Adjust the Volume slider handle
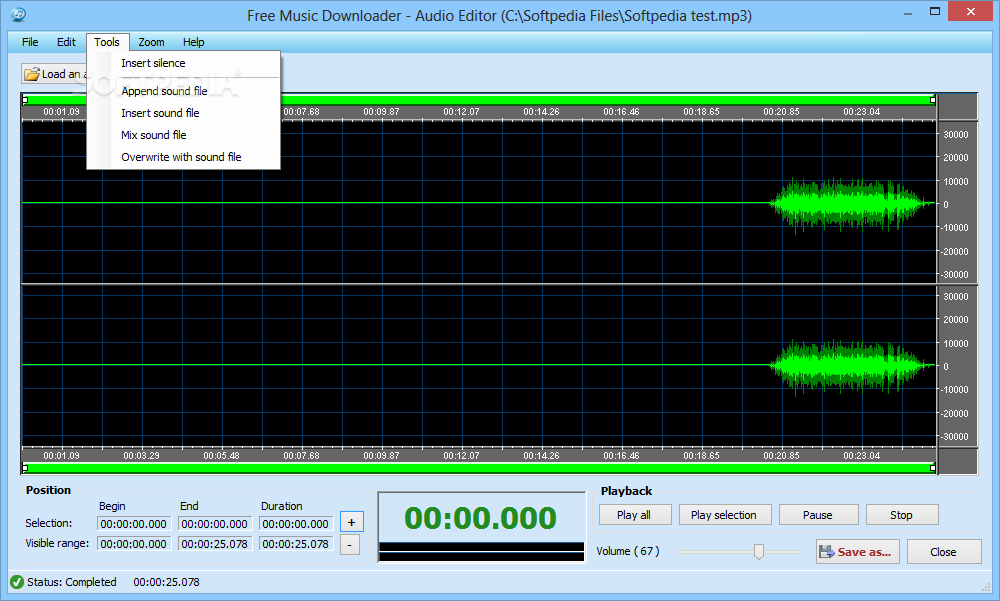 [759, 551]
